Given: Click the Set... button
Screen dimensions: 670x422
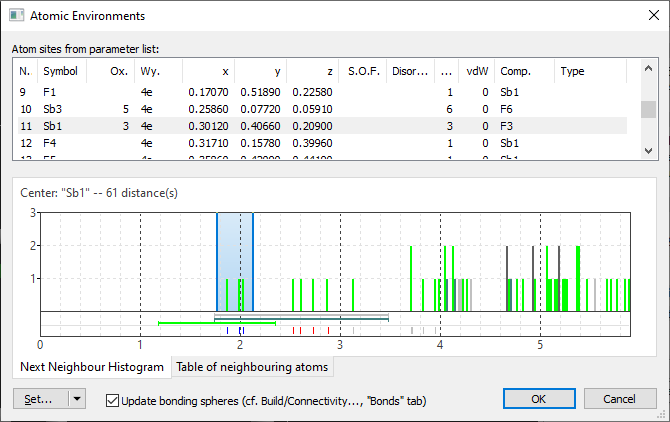Looking at the screenshot, I should (40, 399).
